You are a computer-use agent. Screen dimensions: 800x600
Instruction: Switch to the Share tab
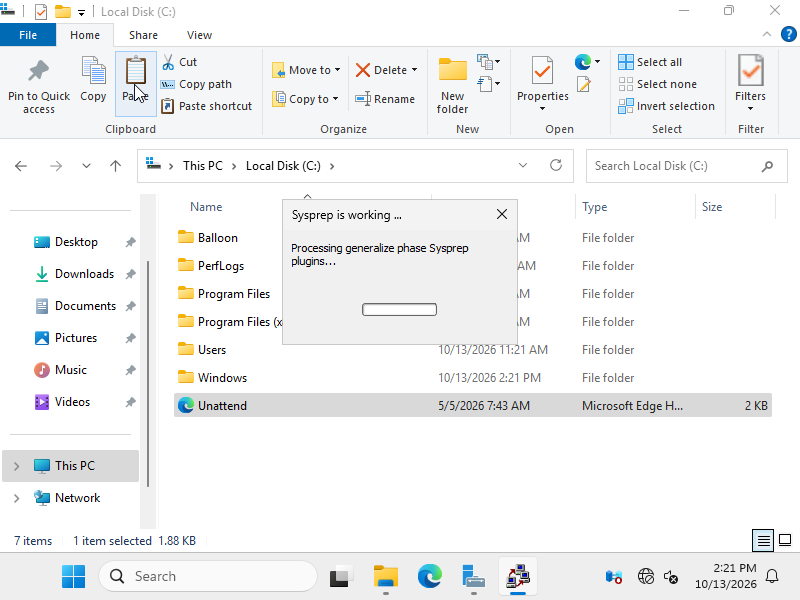(x=143, y=35)
